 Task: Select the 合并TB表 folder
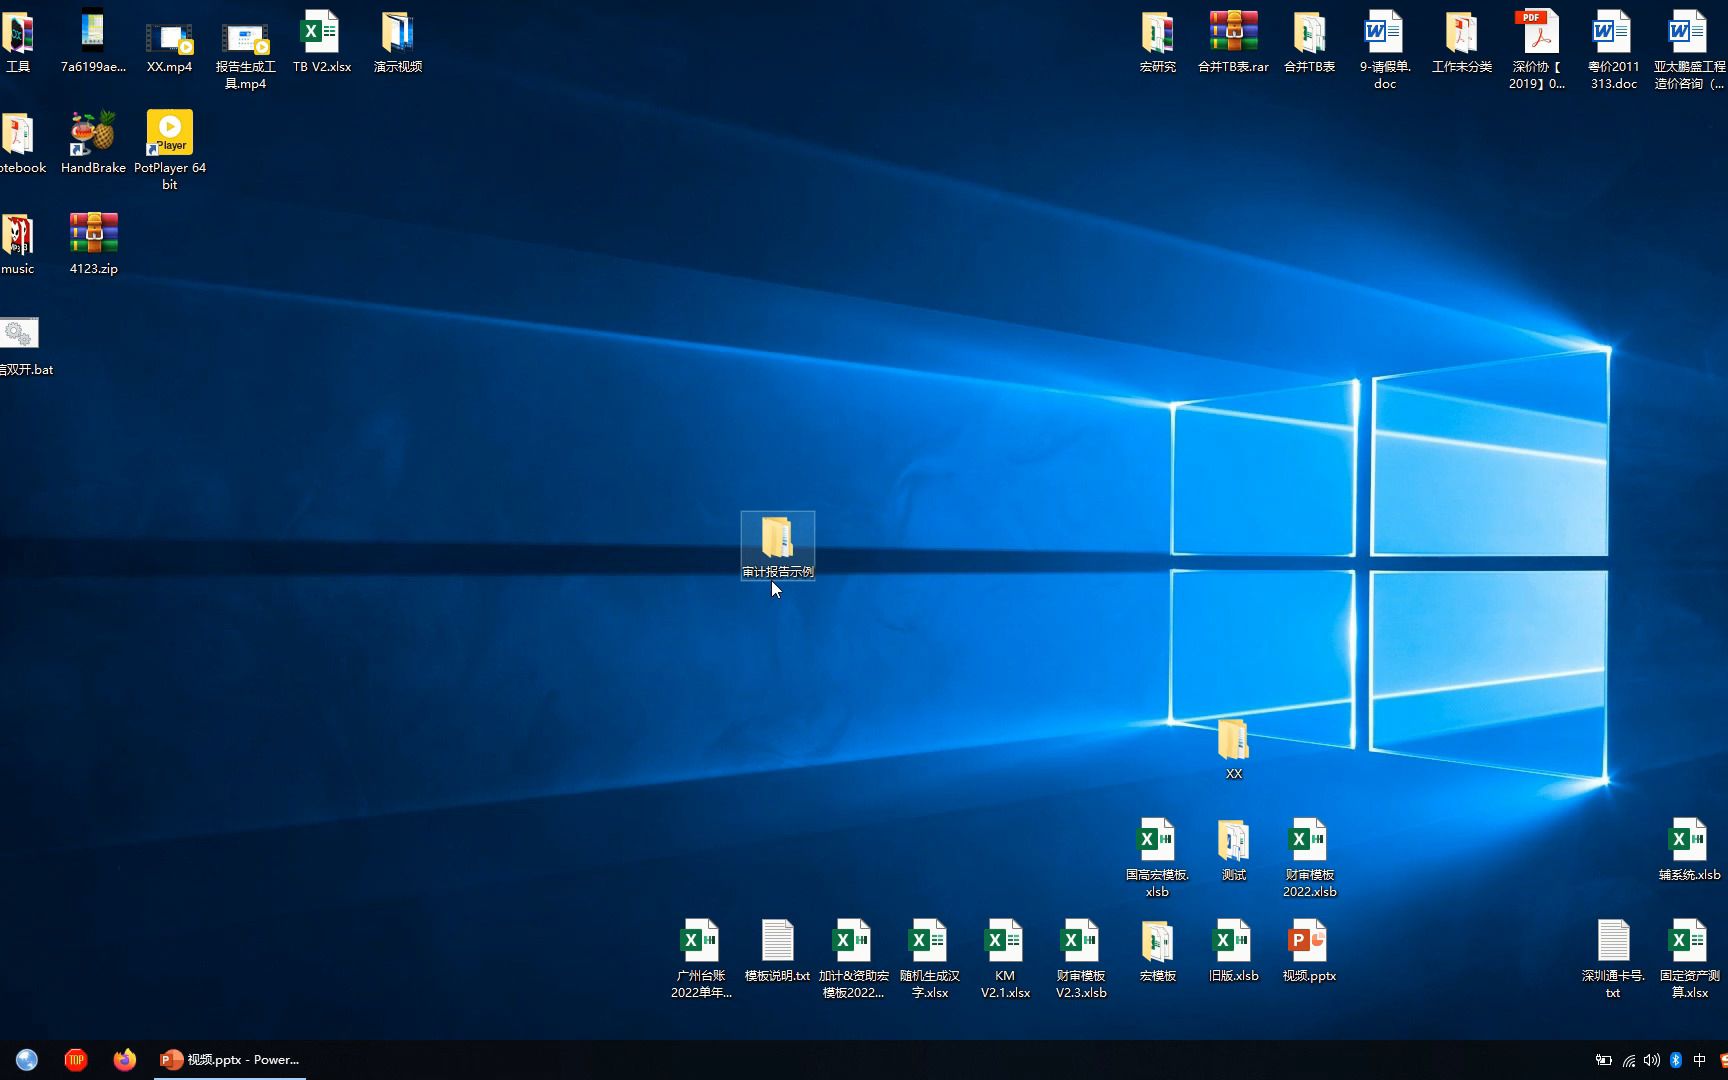point(1309,41)
